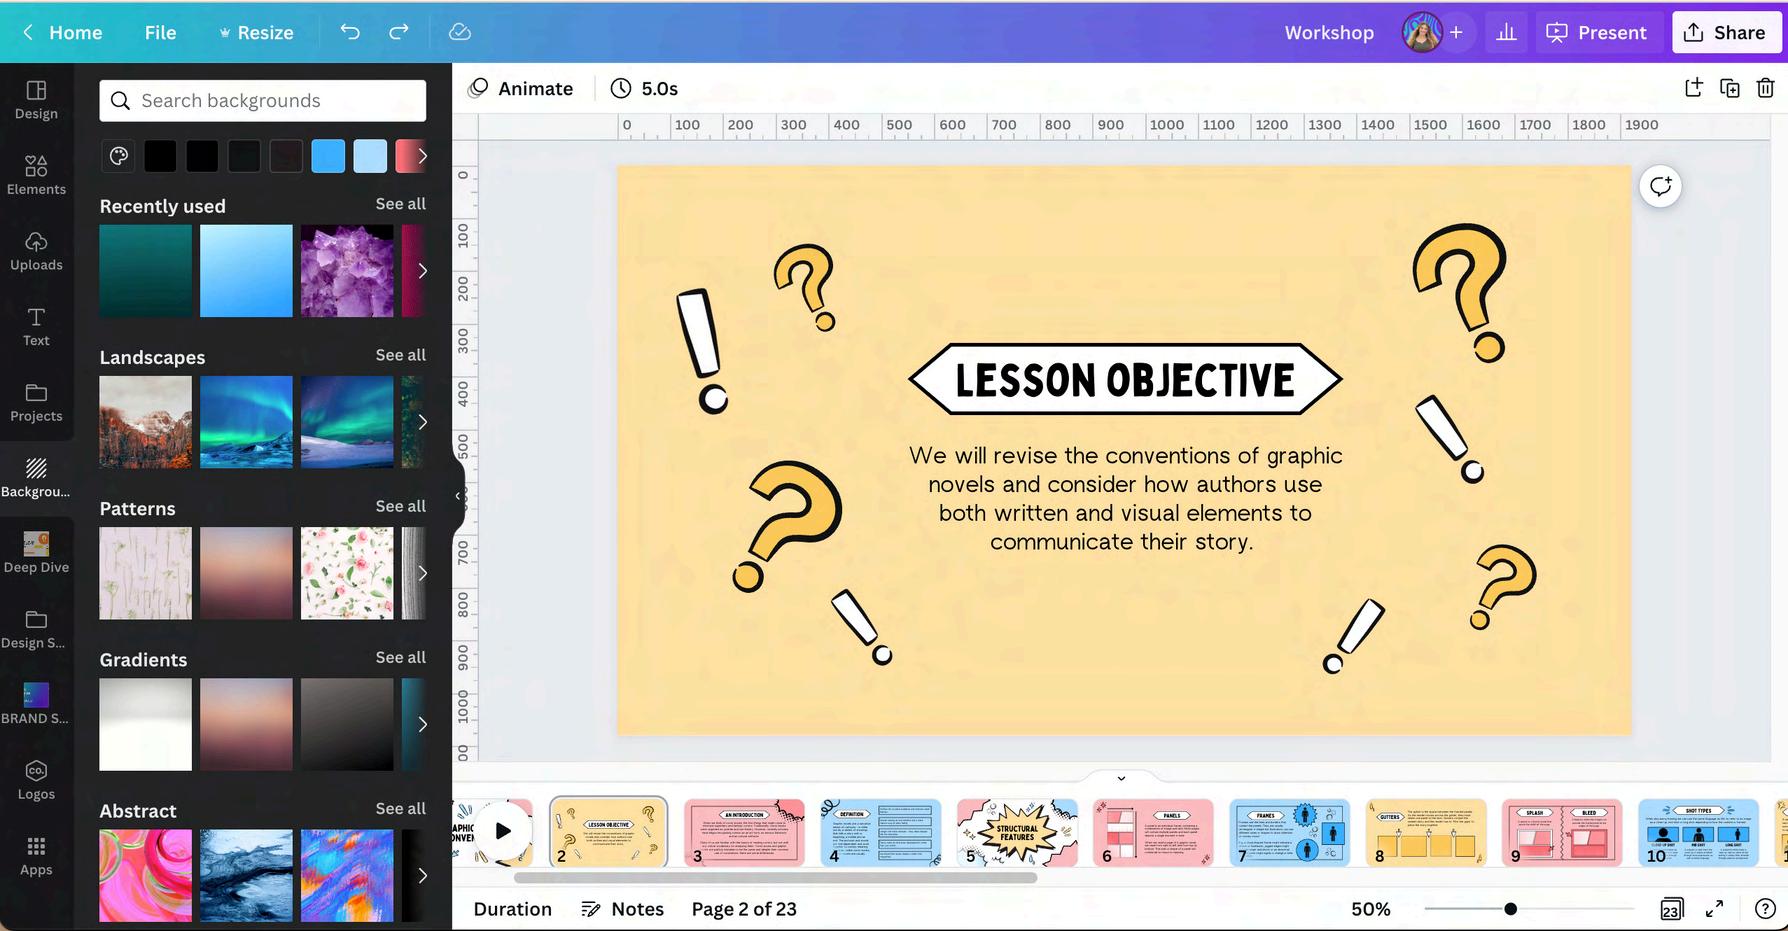This screenshot has height=931, width=1788.
Task: Select page 3 thumbnail
Action: tap(745, 832)
